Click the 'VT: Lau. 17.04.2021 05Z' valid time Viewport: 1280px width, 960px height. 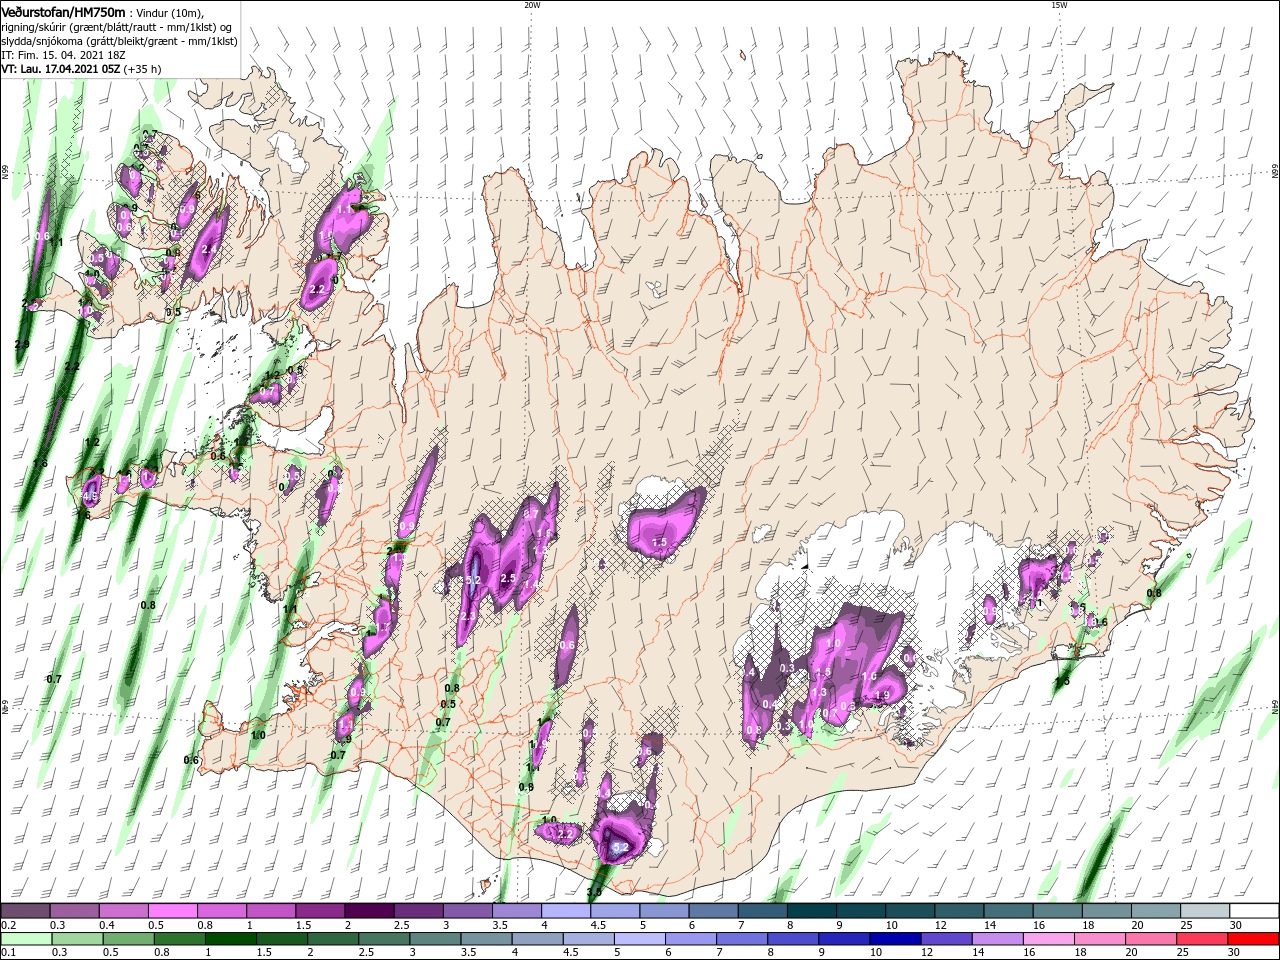click(x=60, y=69)
